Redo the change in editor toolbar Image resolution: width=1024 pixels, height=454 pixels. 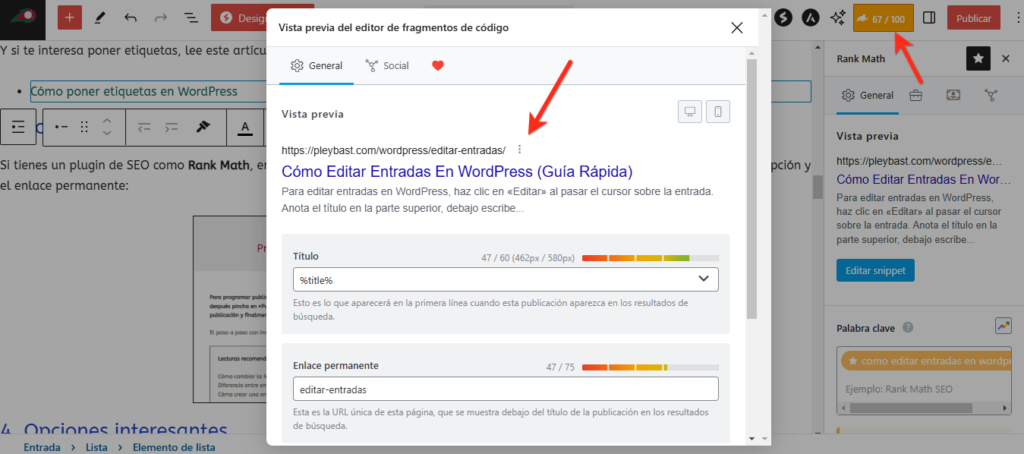click(161, 18)
